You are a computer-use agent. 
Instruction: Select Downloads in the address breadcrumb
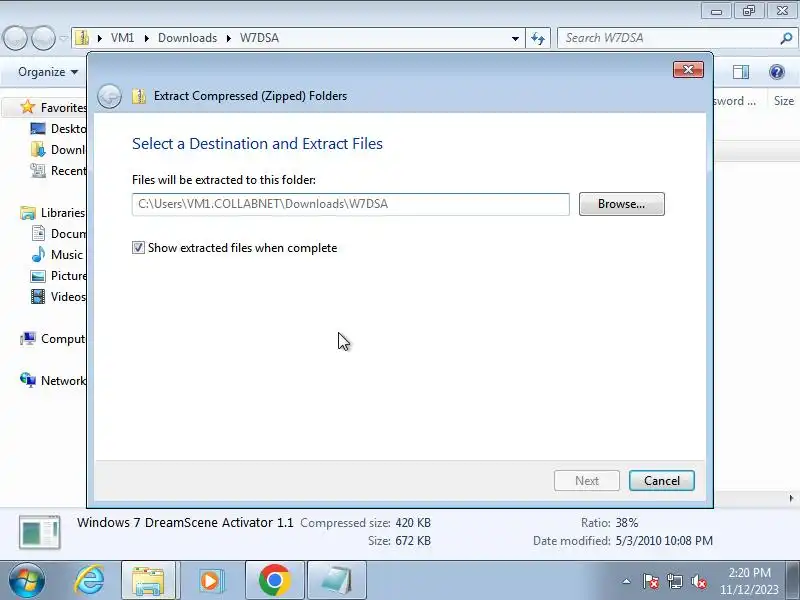pos(187,38)
